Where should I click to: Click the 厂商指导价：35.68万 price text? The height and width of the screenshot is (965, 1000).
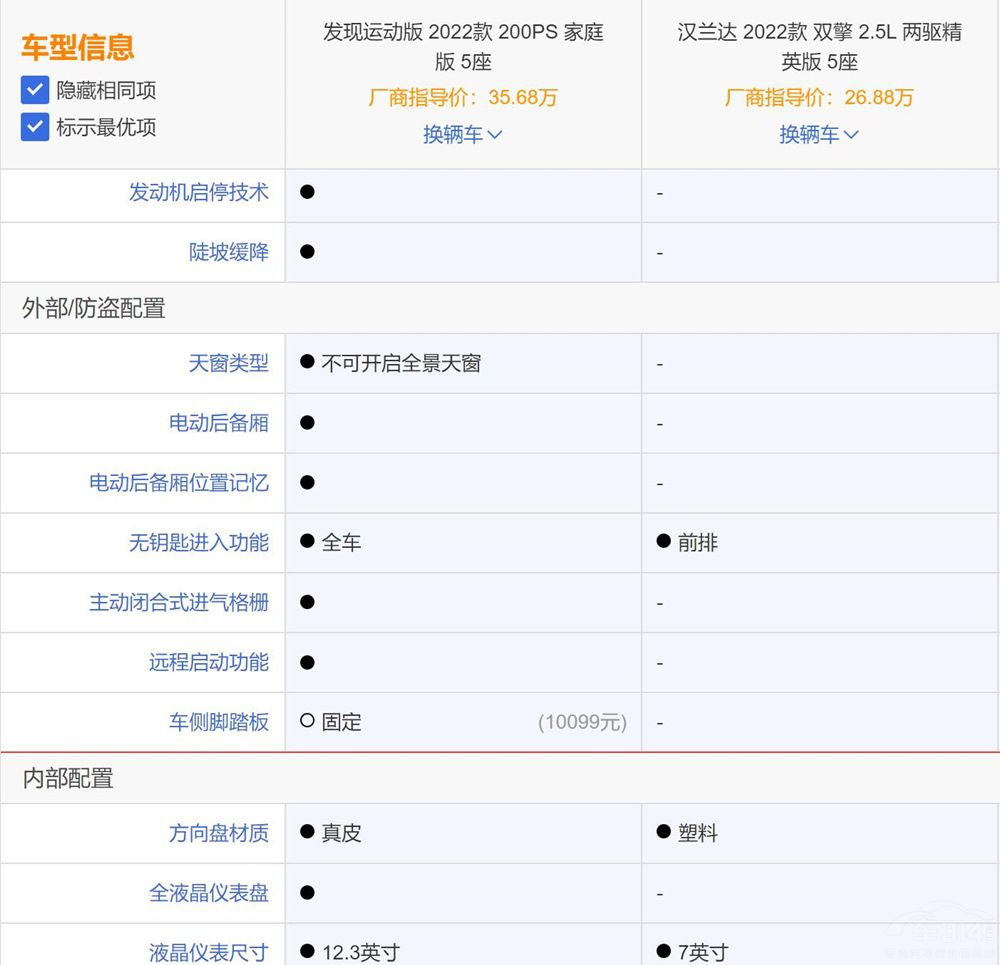pos(462,98)
